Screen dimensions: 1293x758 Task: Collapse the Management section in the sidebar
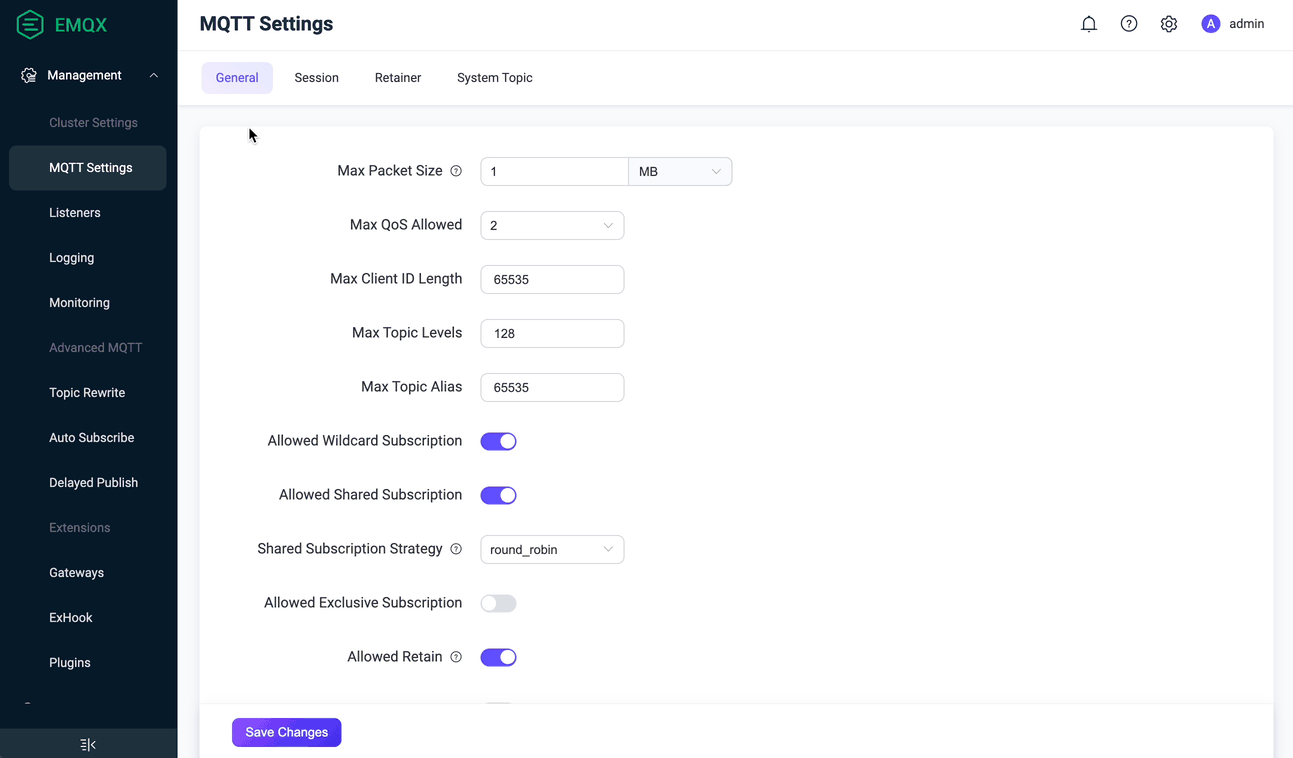[x=152, y=74]
